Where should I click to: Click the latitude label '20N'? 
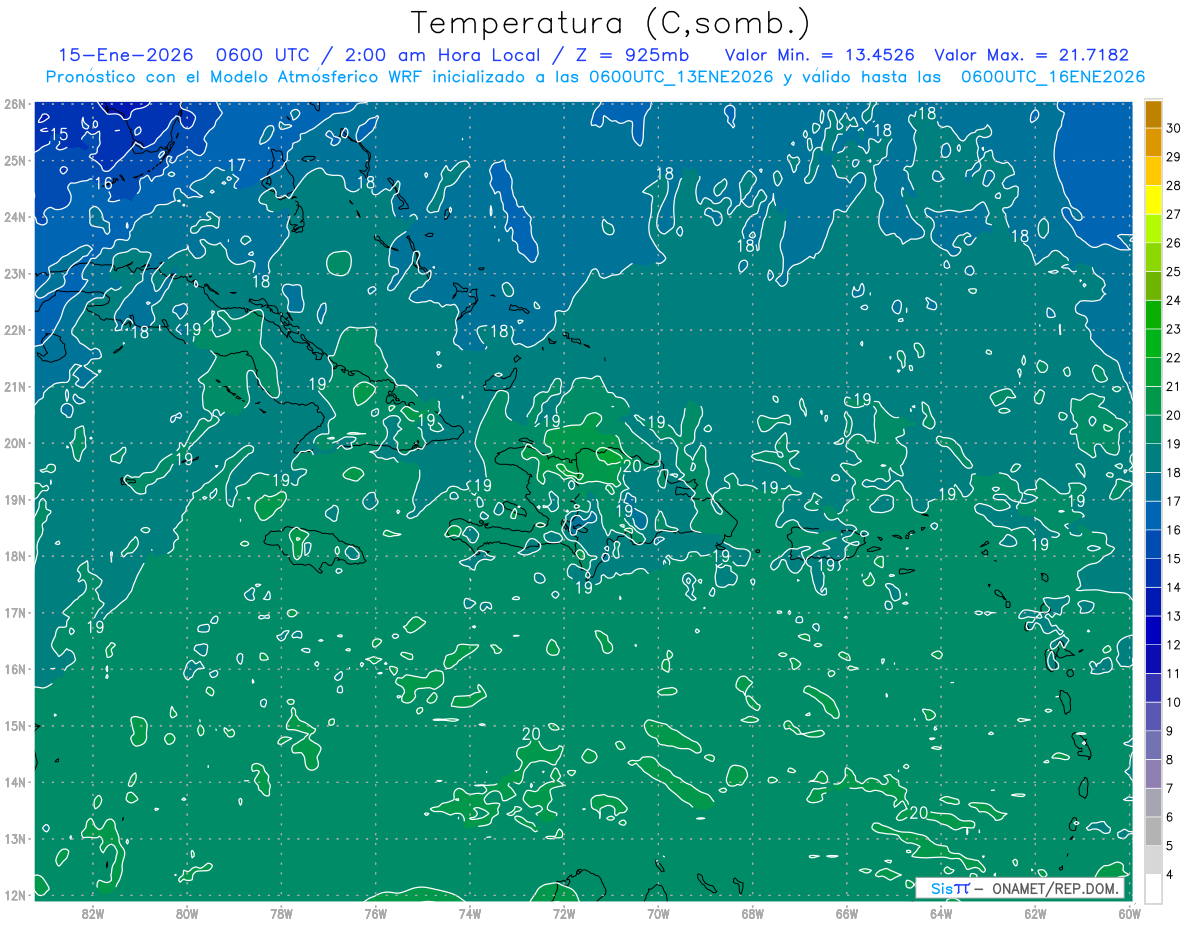click(x=15, y=443)
